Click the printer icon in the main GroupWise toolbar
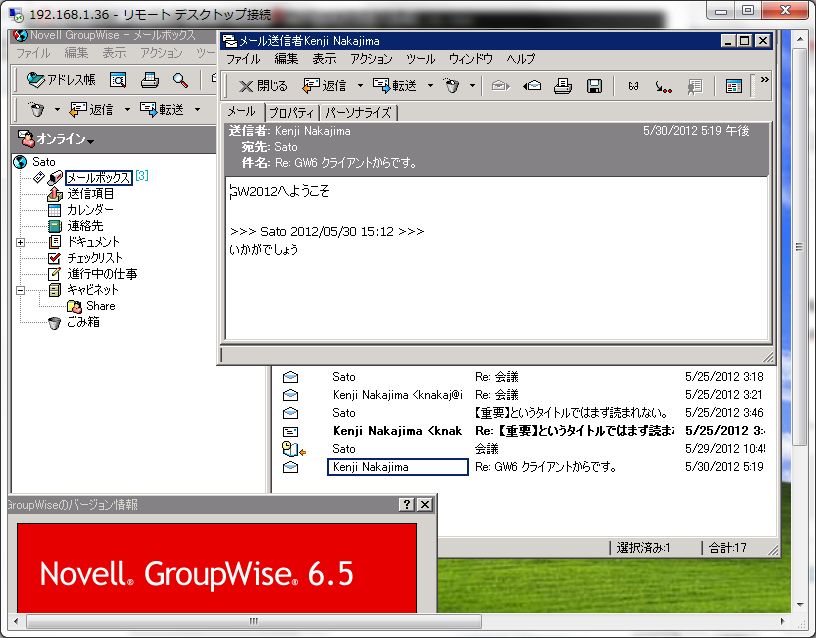 [150, 80]
